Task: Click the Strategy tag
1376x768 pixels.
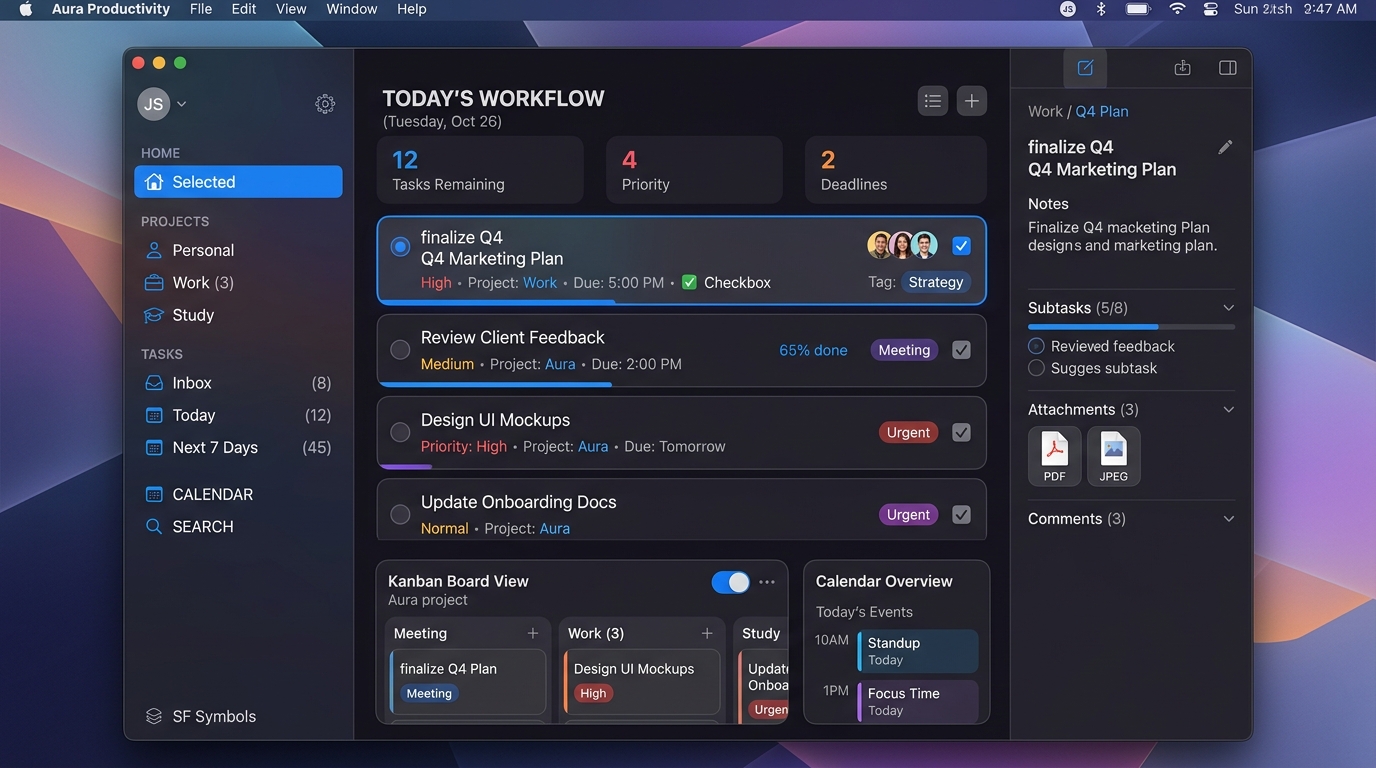Action: (936, 282)
